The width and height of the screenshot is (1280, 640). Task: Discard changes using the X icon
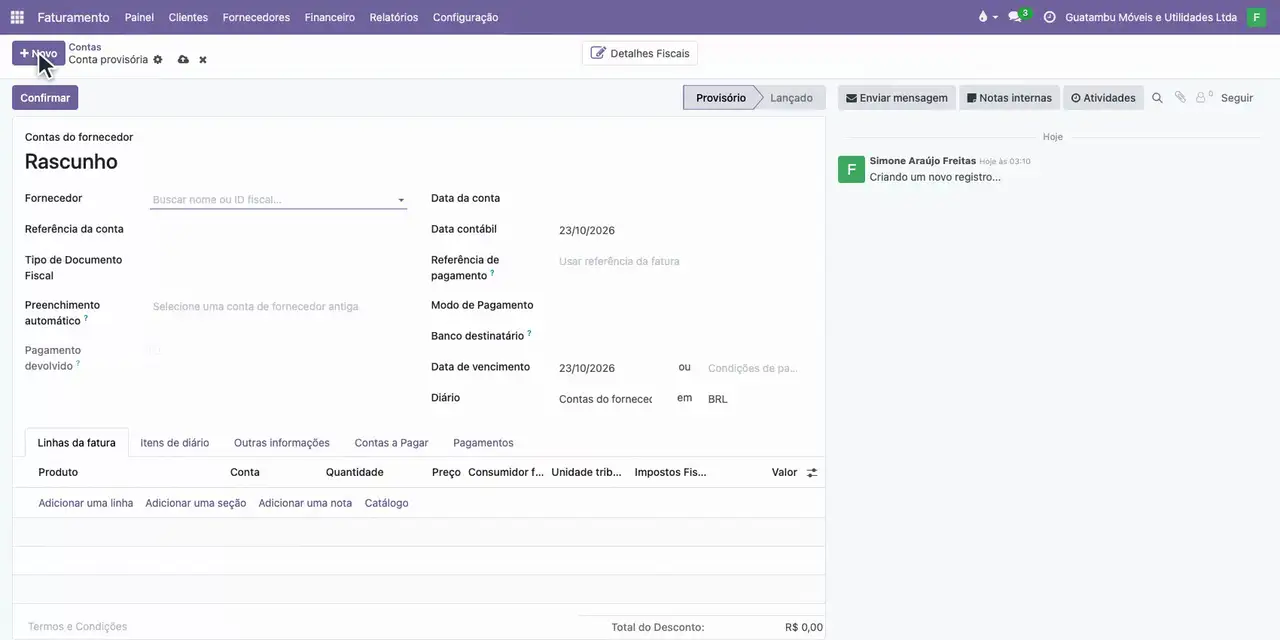pyautogui.click(x=203, y=60)
